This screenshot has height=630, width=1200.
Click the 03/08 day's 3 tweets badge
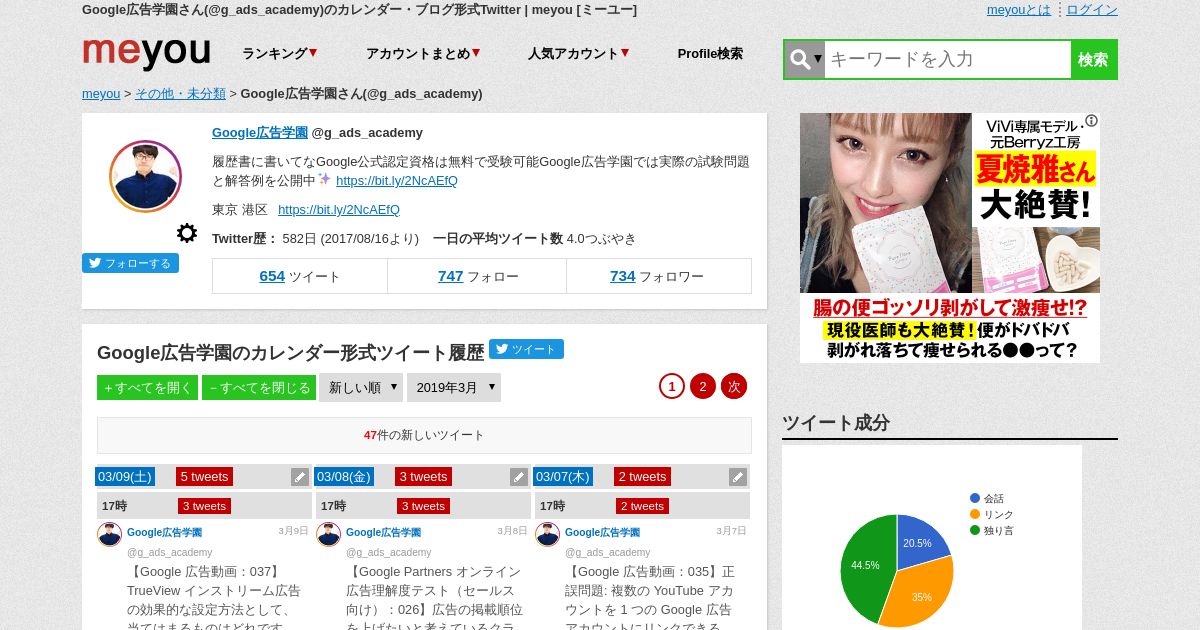tap(423, 476)
